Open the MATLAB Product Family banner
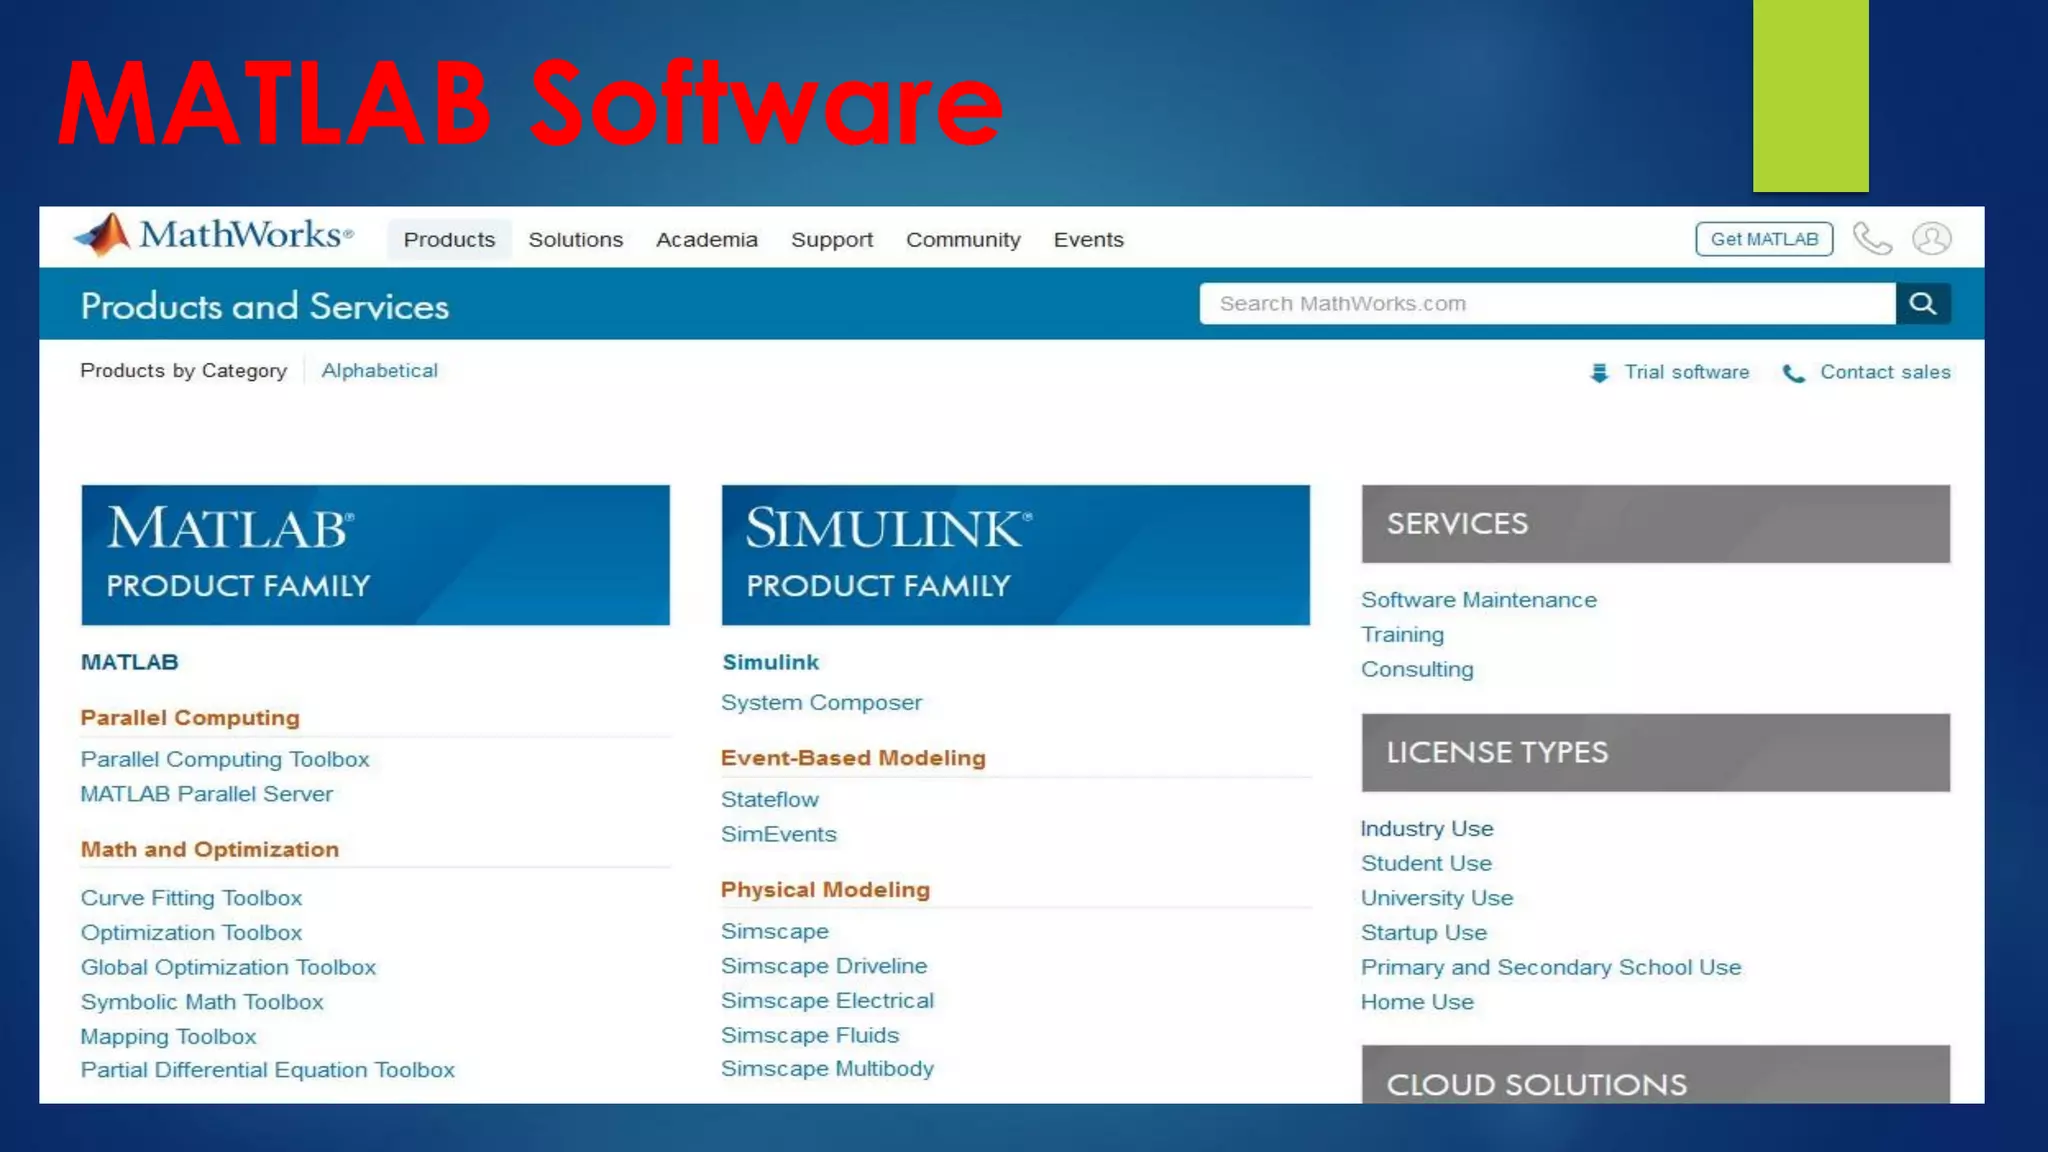Screen dimensions: 2048x1152 [375, 555]
